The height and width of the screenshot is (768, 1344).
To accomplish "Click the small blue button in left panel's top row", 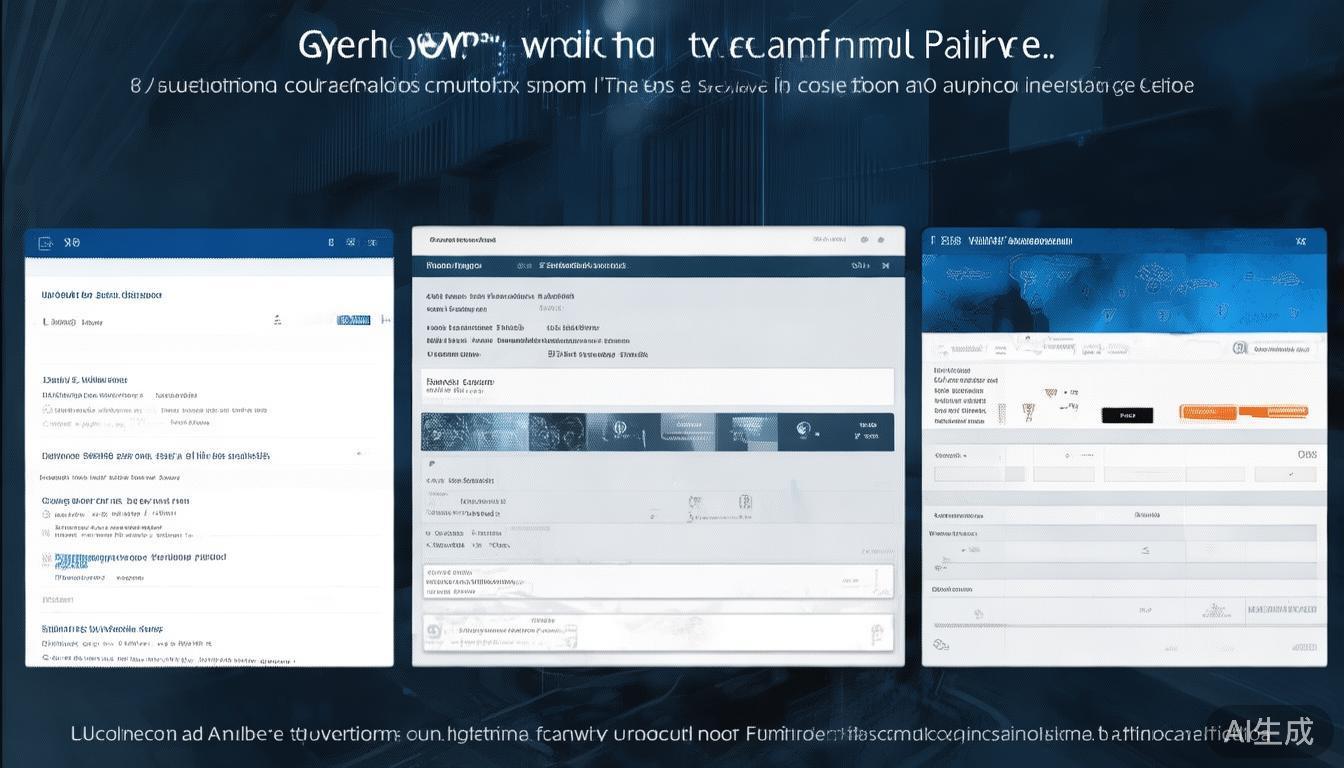I will [354, 320].
